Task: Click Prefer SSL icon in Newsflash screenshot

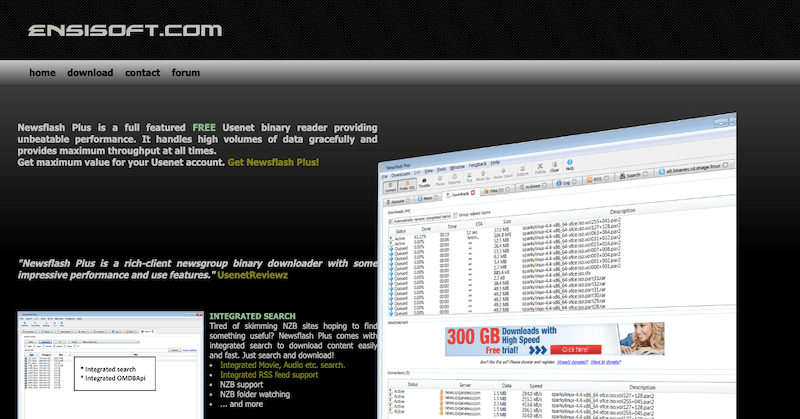Action: 407,186
